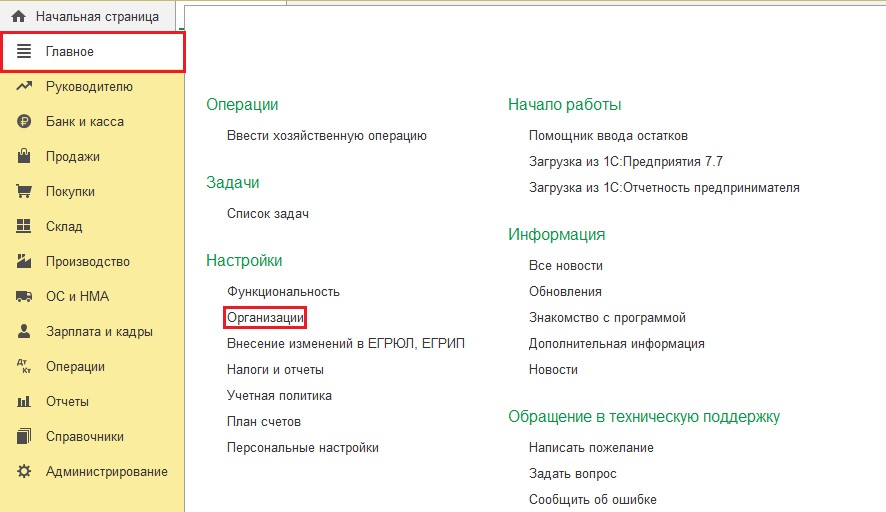Click Ввести хозяйственную операцию

tap(326, 136)
